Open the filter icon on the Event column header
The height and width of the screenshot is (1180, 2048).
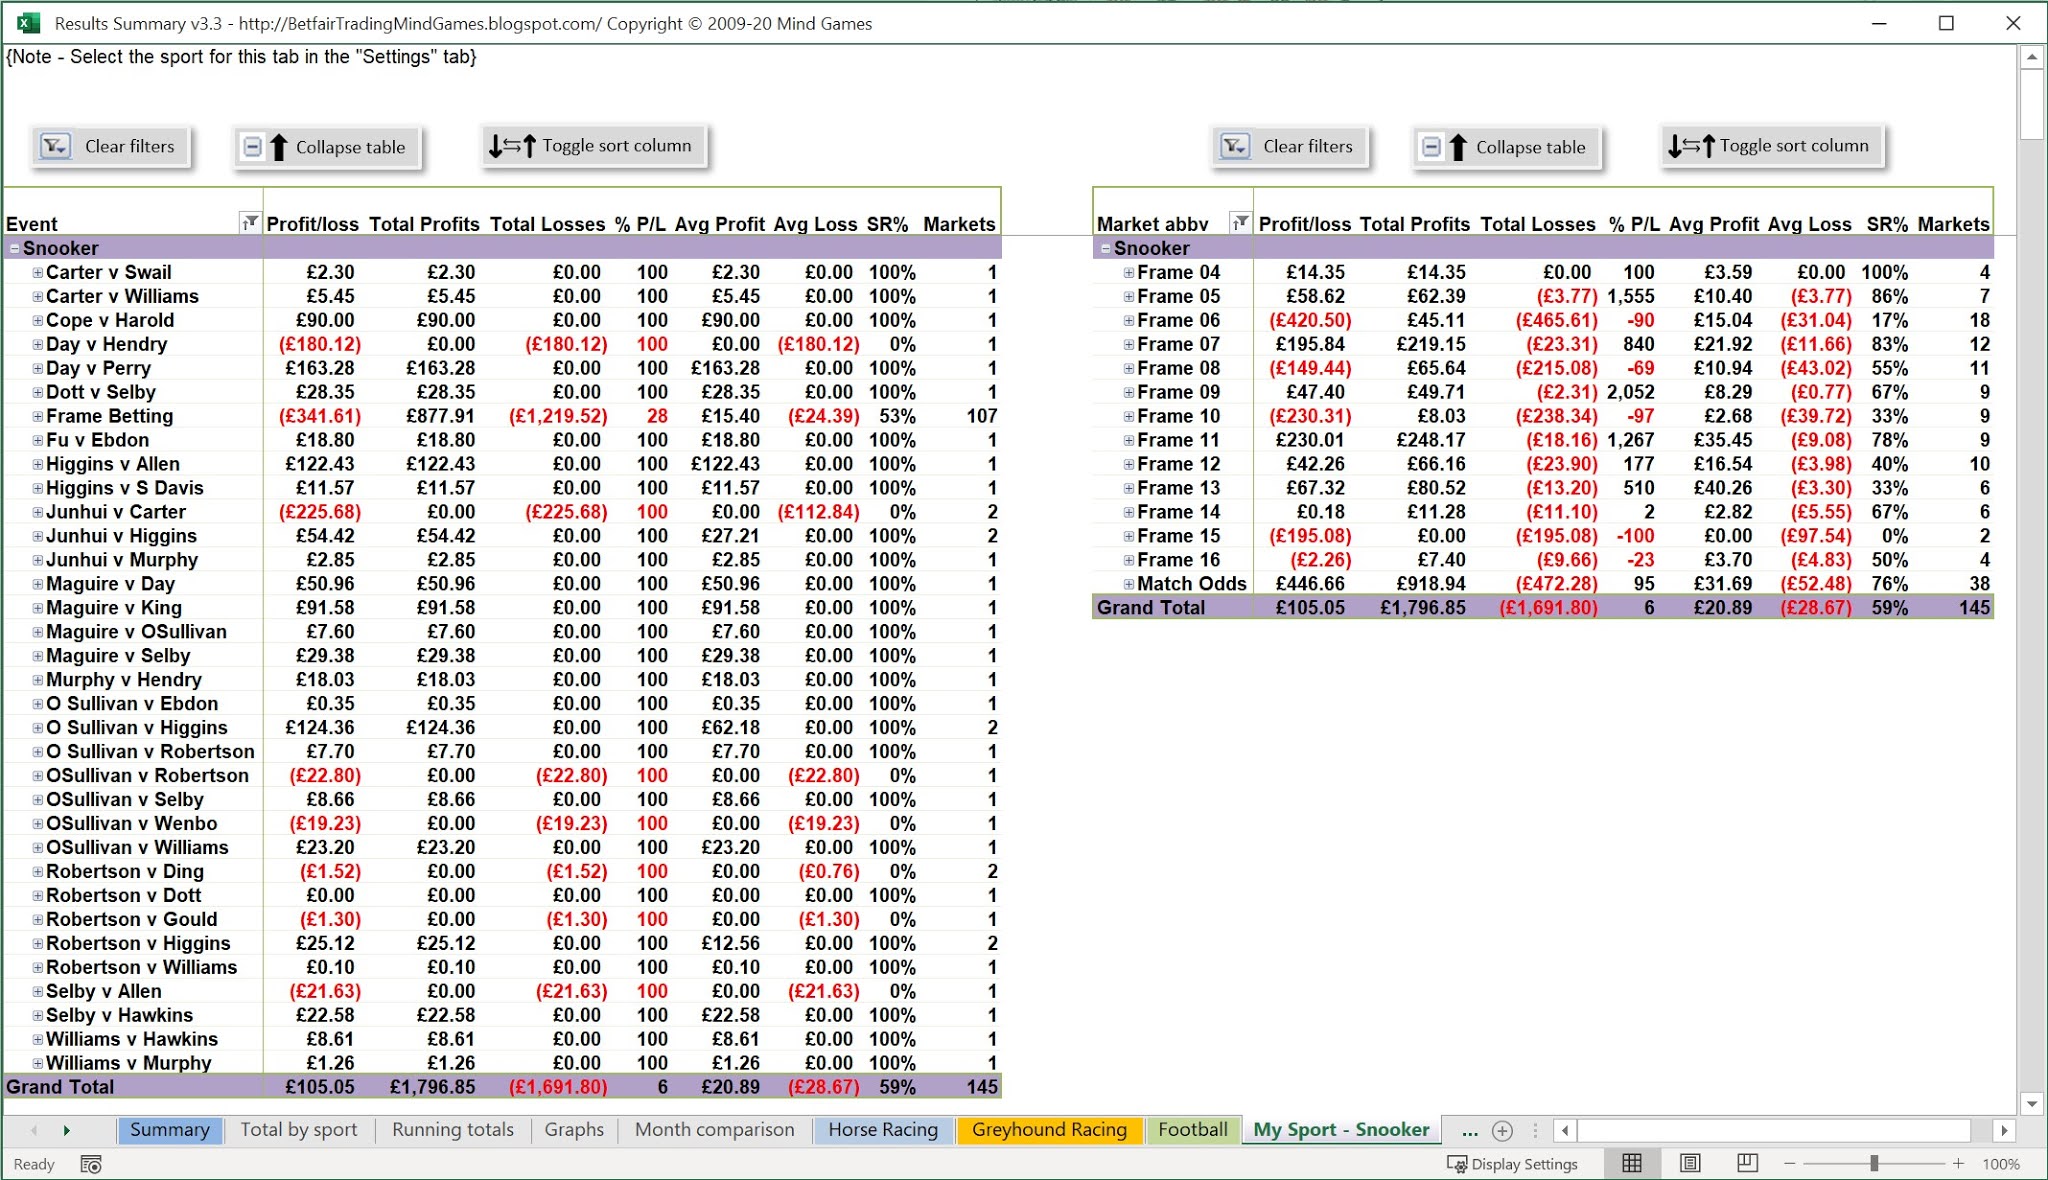pyautogui.click(x=248, y=222)
